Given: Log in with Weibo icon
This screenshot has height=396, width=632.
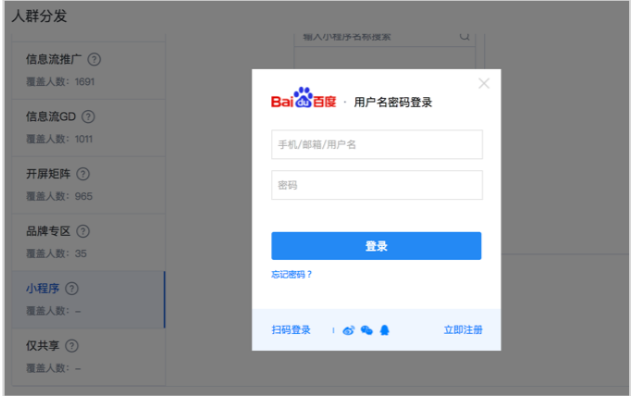Looking at the screenshot, I should [x=348, y=330].
